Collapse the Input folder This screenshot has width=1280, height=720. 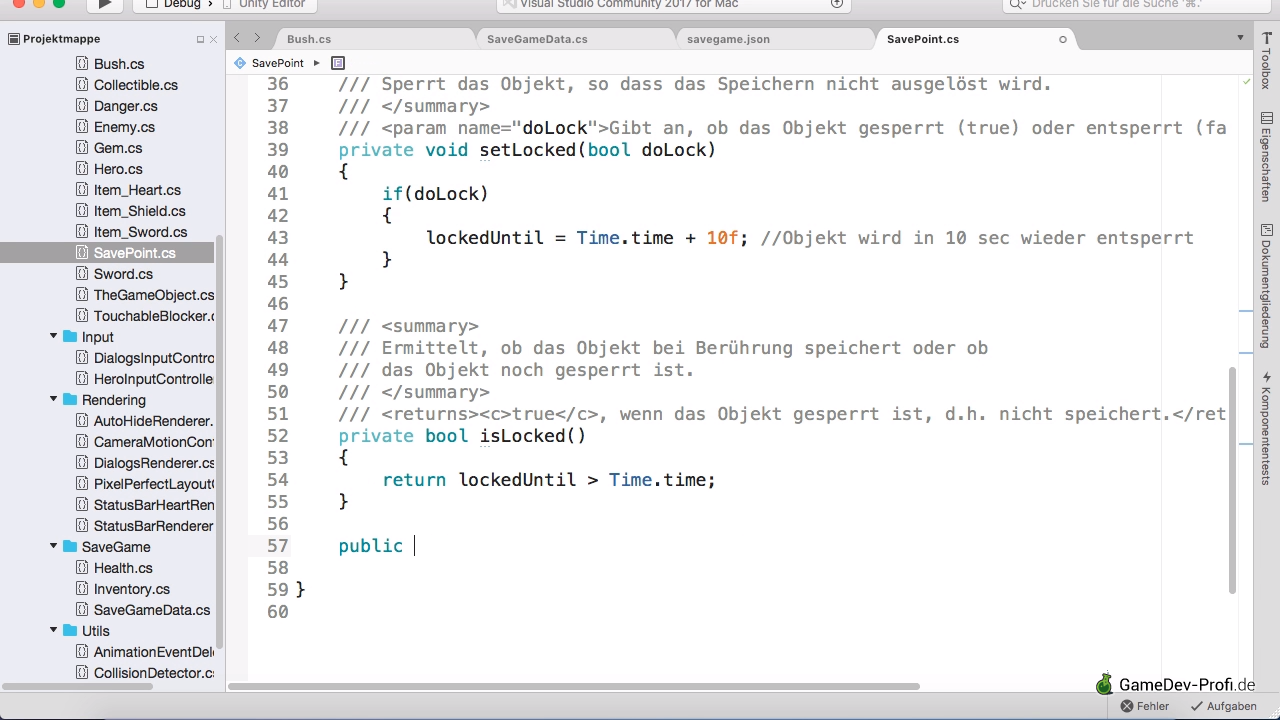tap(54, 337)
